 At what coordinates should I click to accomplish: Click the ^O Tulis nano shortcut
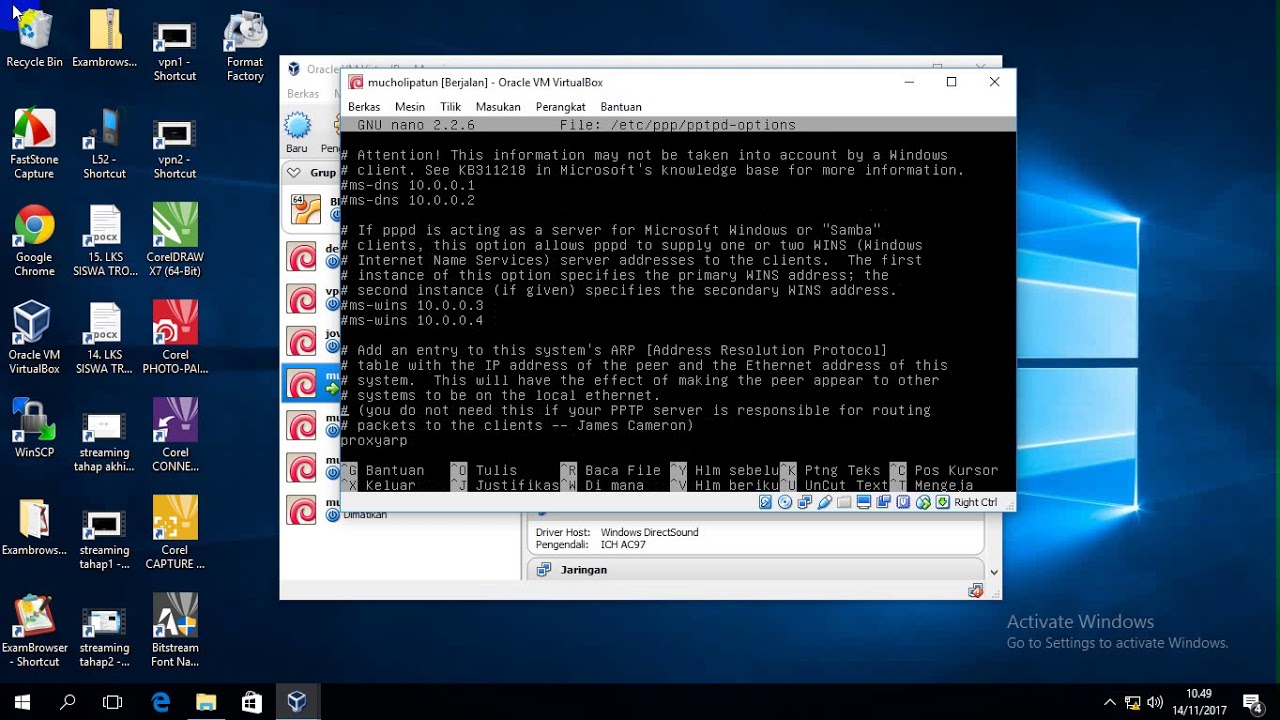(484, 470)
